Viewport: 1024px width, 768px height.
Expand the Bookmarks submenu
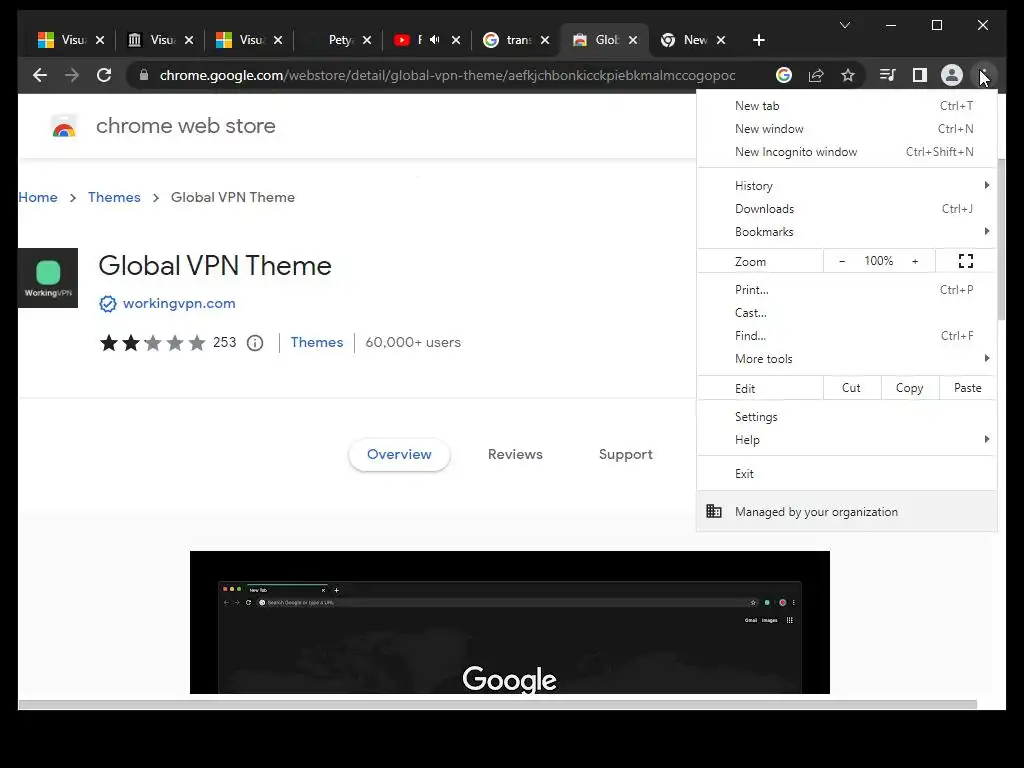pyautogui.click(x=847, y=232)
